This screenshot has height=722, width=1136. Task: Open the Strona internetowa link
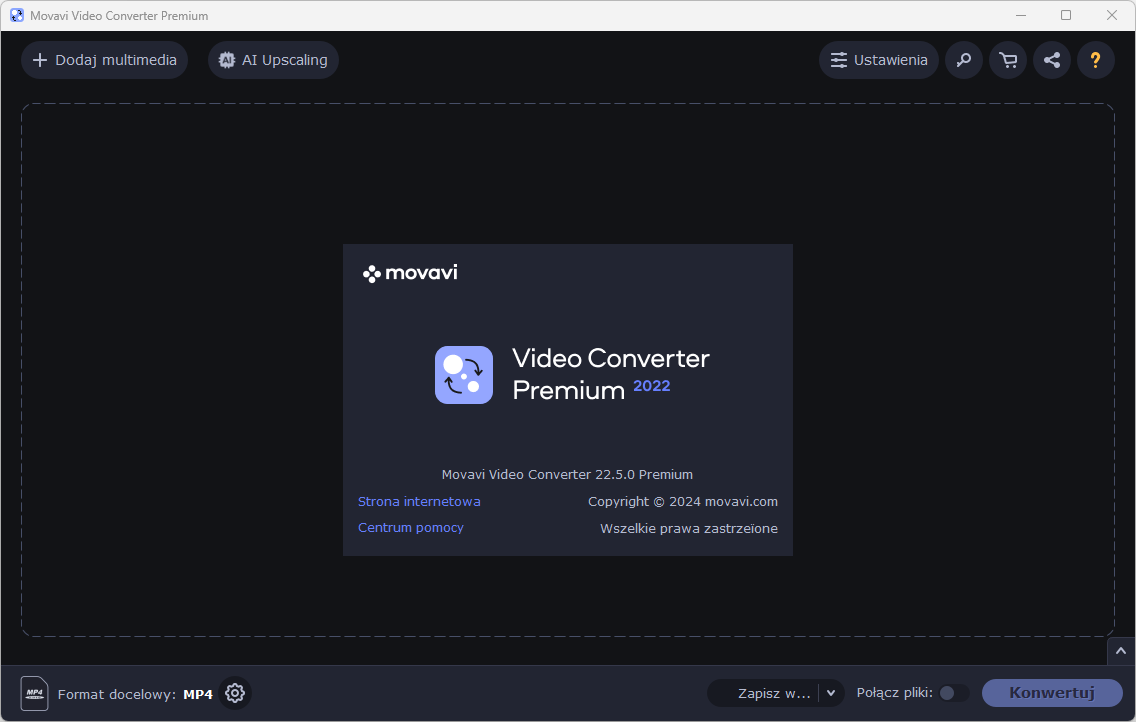[419, 501]
